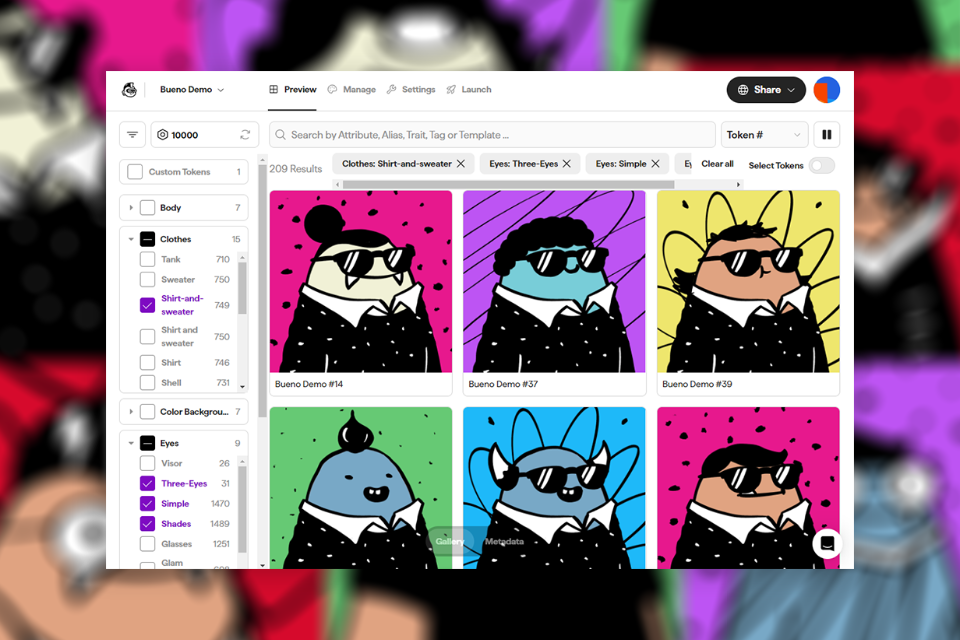Expand the Color Background group
Image resolution: width=960 pixels, height=640 pixels.
(131, 412)
